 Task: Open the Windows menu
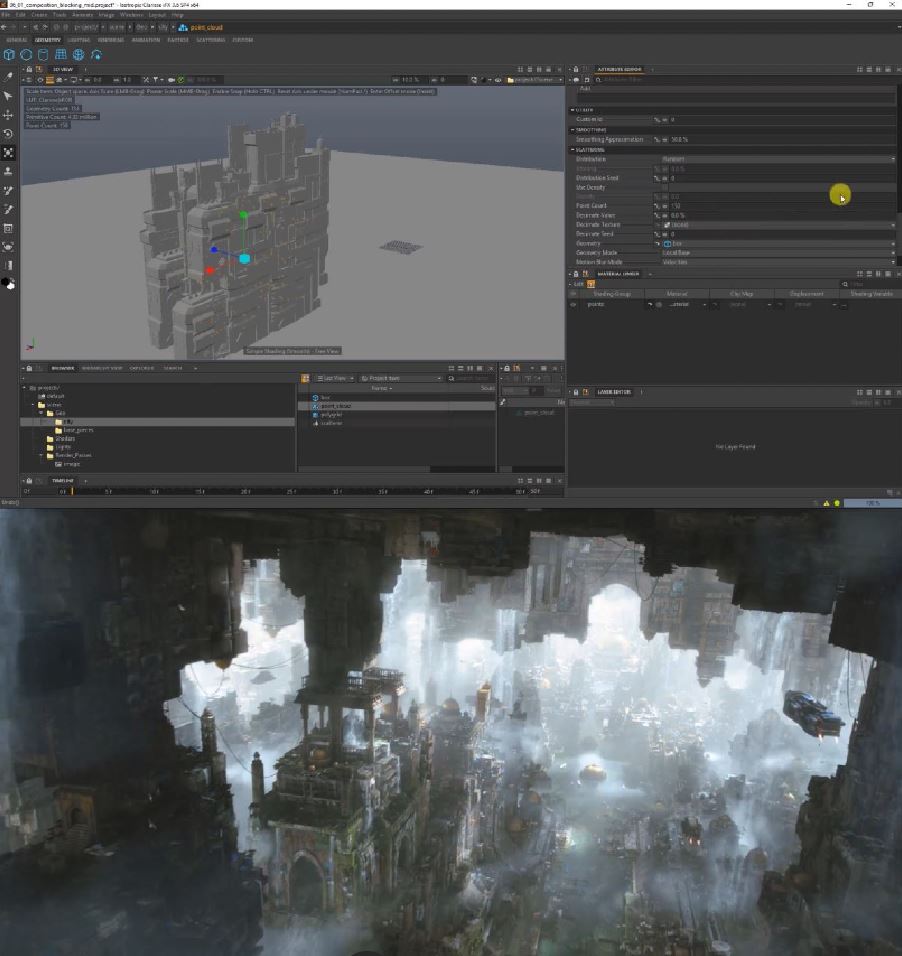click(131, 15)
